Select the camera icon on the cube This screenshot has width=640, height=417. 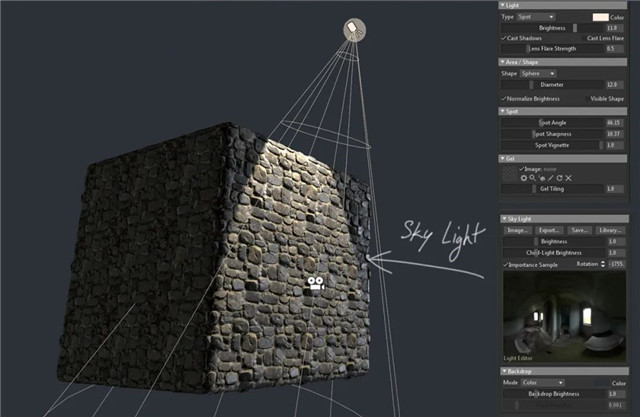[317, 284]
